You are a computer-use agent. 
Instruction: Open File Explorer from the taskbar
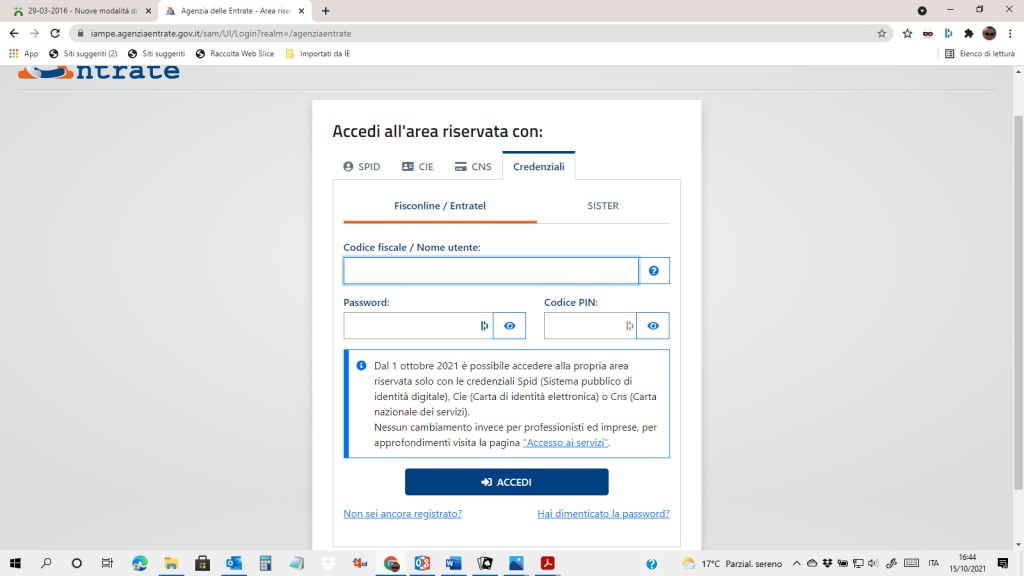pyautogui.click(x=171, y=563)
